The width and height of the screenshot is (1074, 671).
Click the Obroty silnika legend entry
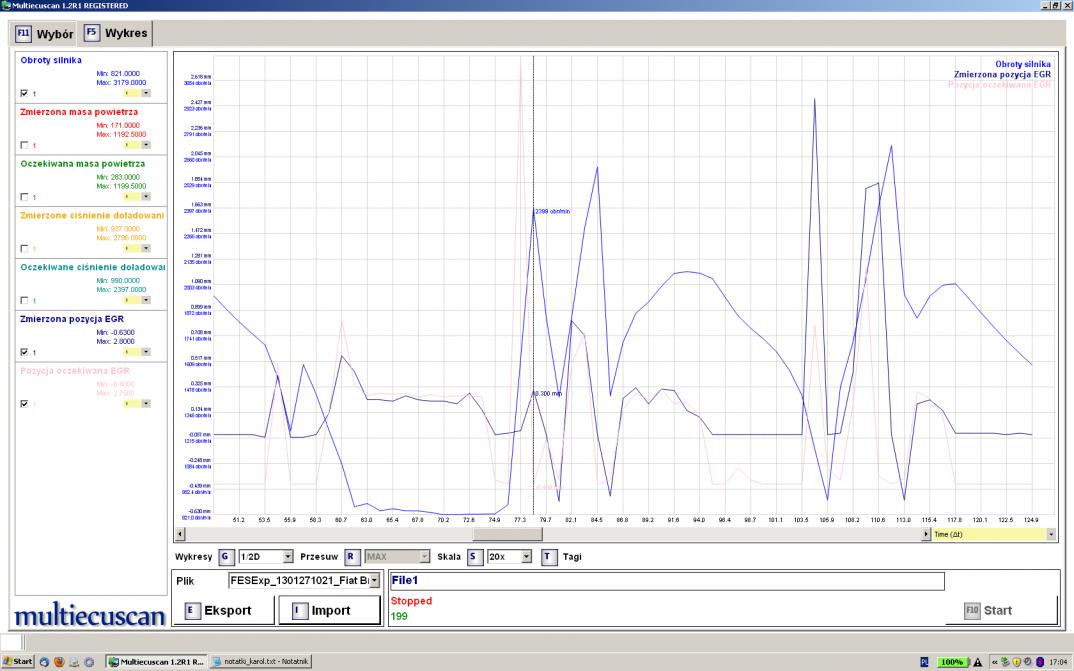1023,64
